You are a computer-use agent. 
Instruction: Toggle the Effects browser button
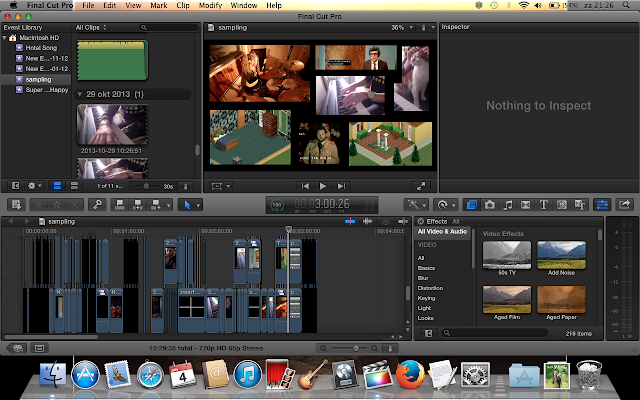click(x=471, y=205)
